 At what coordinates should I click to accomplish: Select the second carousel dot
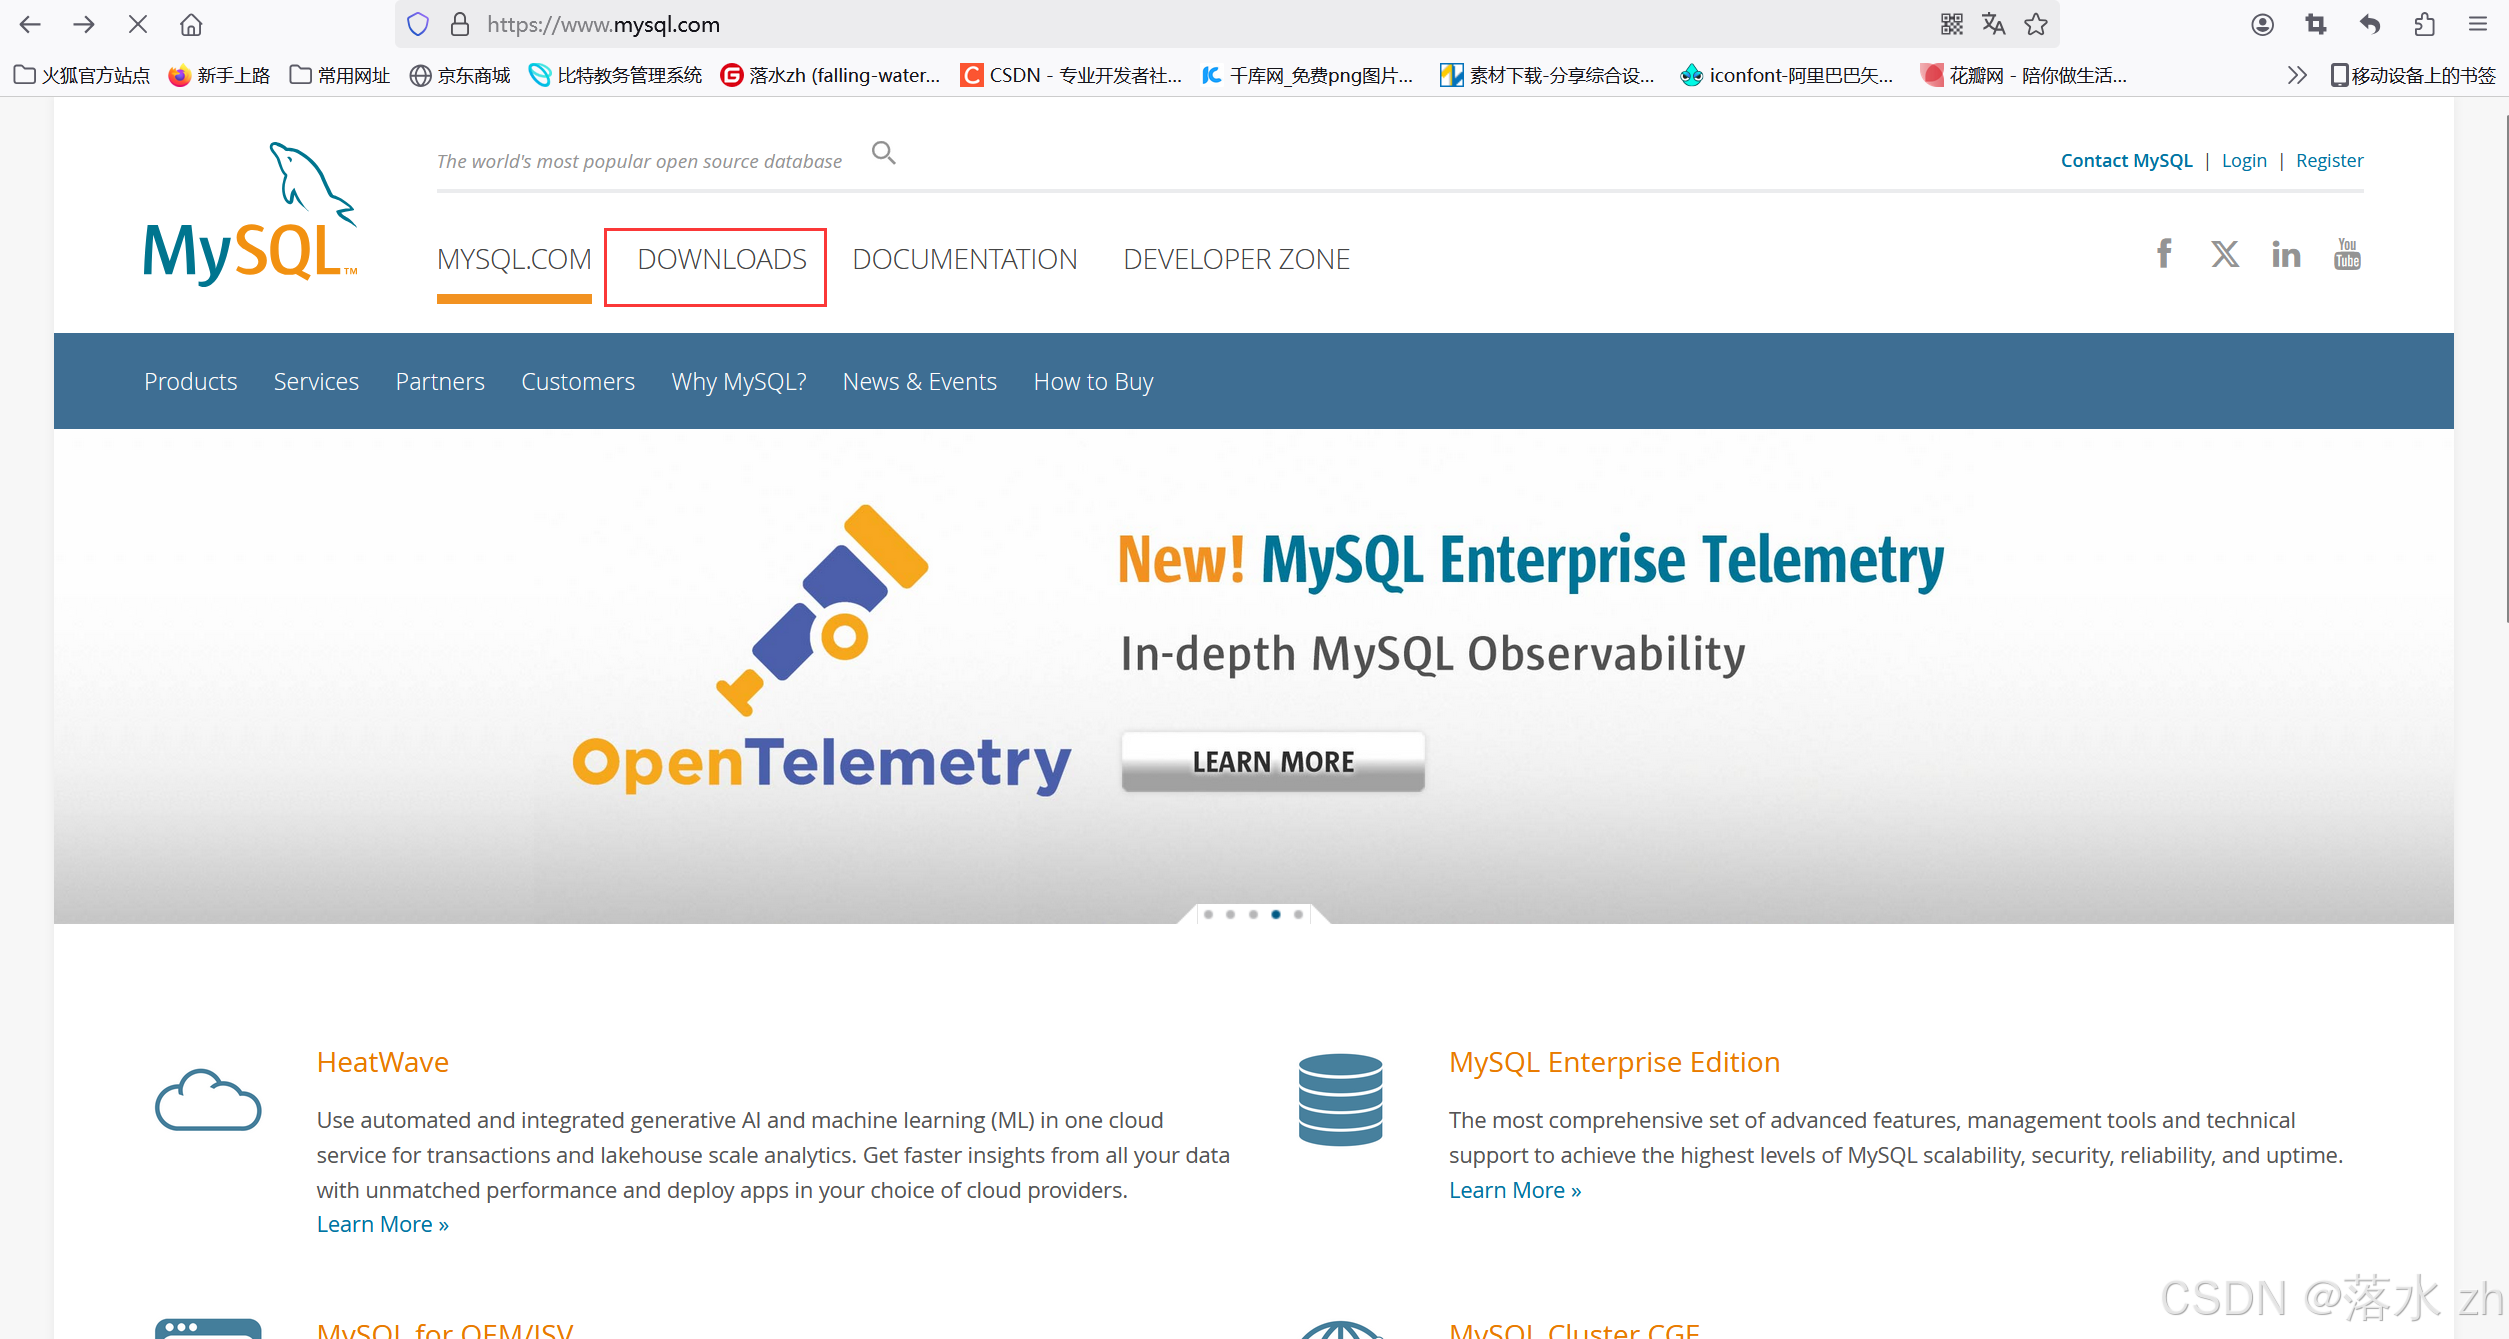coord(1230,914)
